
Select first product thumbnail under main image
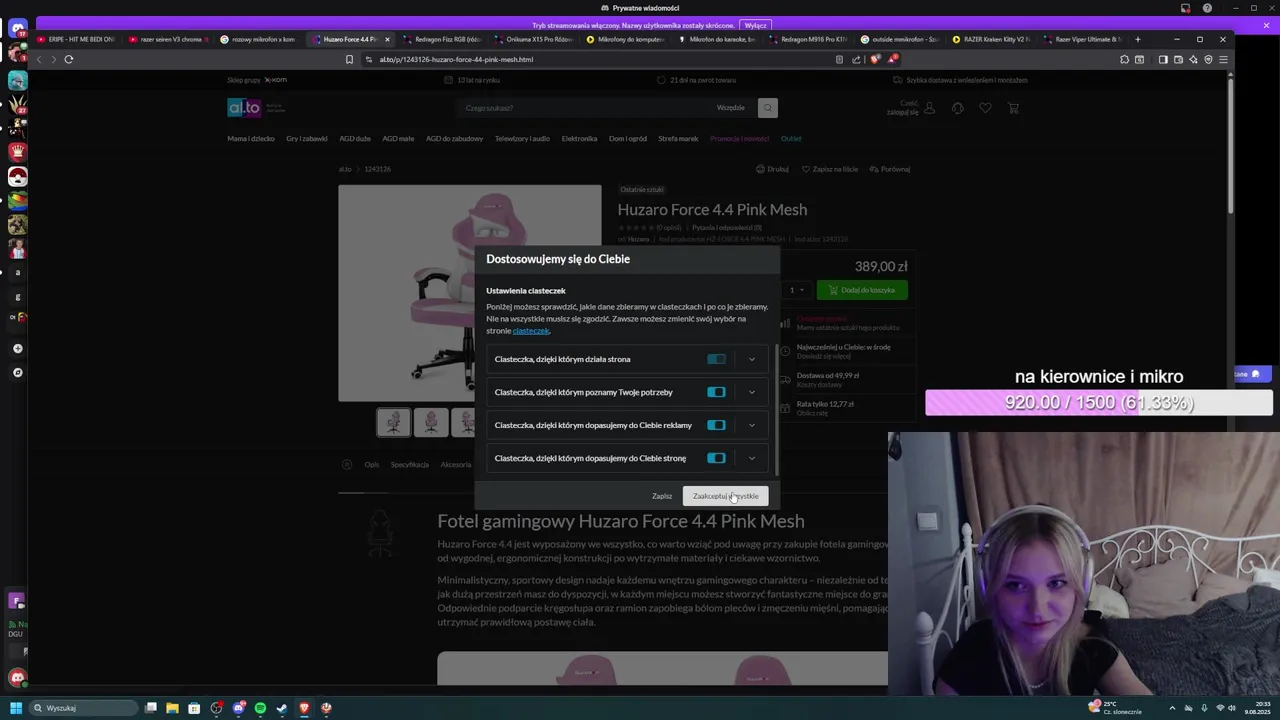point(393,422)
